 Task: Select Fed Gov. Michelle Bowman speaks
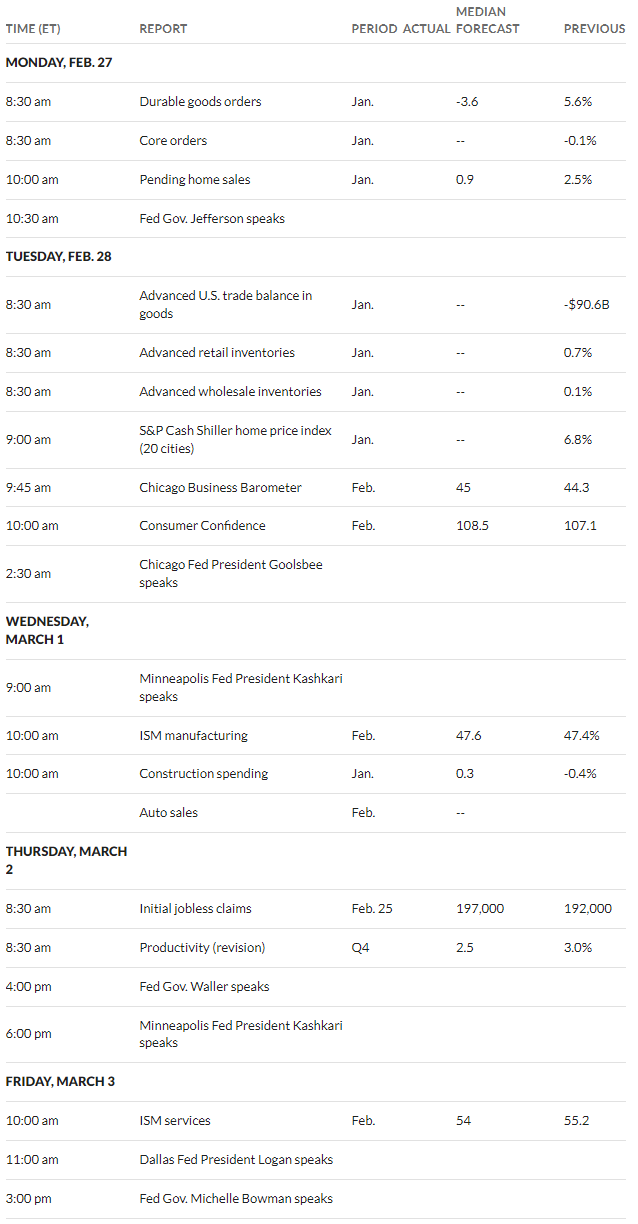pyautogui.click(x=236, y=1199)
